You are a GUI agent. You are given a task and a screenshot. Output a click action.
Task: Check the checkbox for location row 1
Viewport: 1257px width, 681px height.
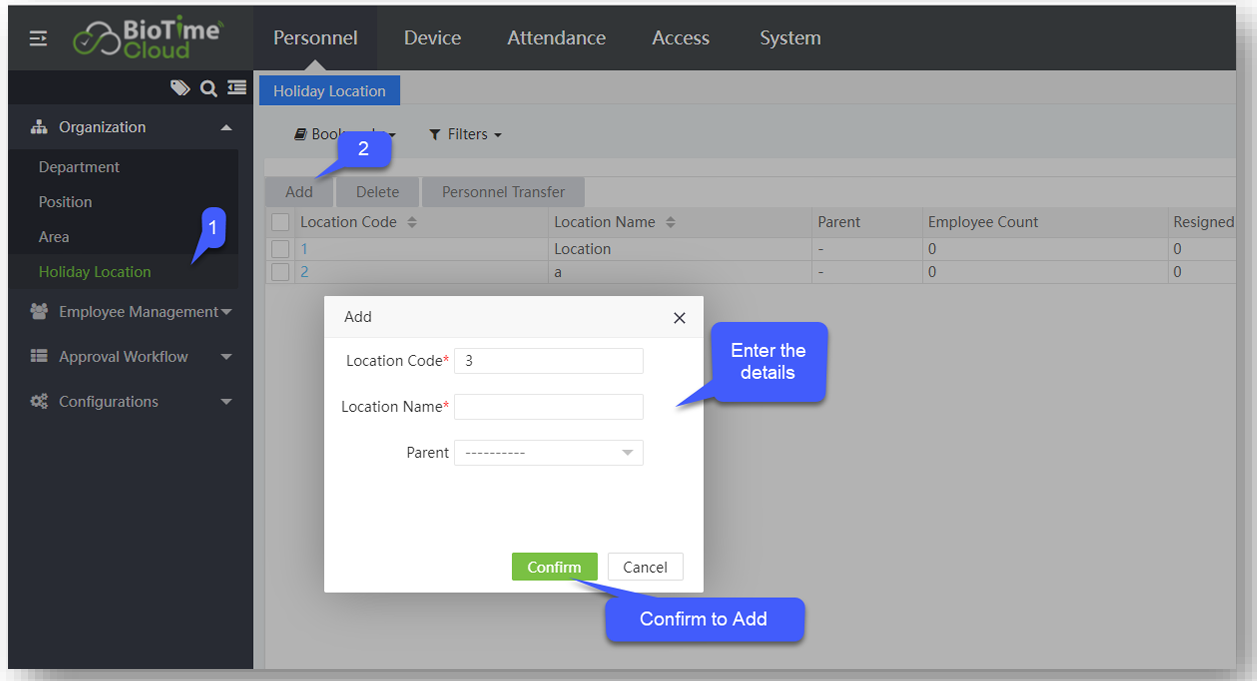pos(281,249)
